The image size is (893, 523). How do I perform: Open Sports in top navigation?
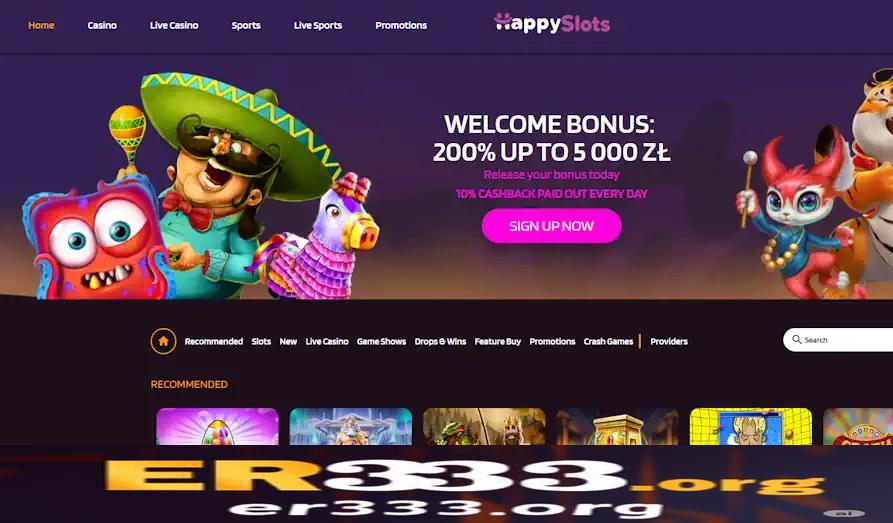246,25
